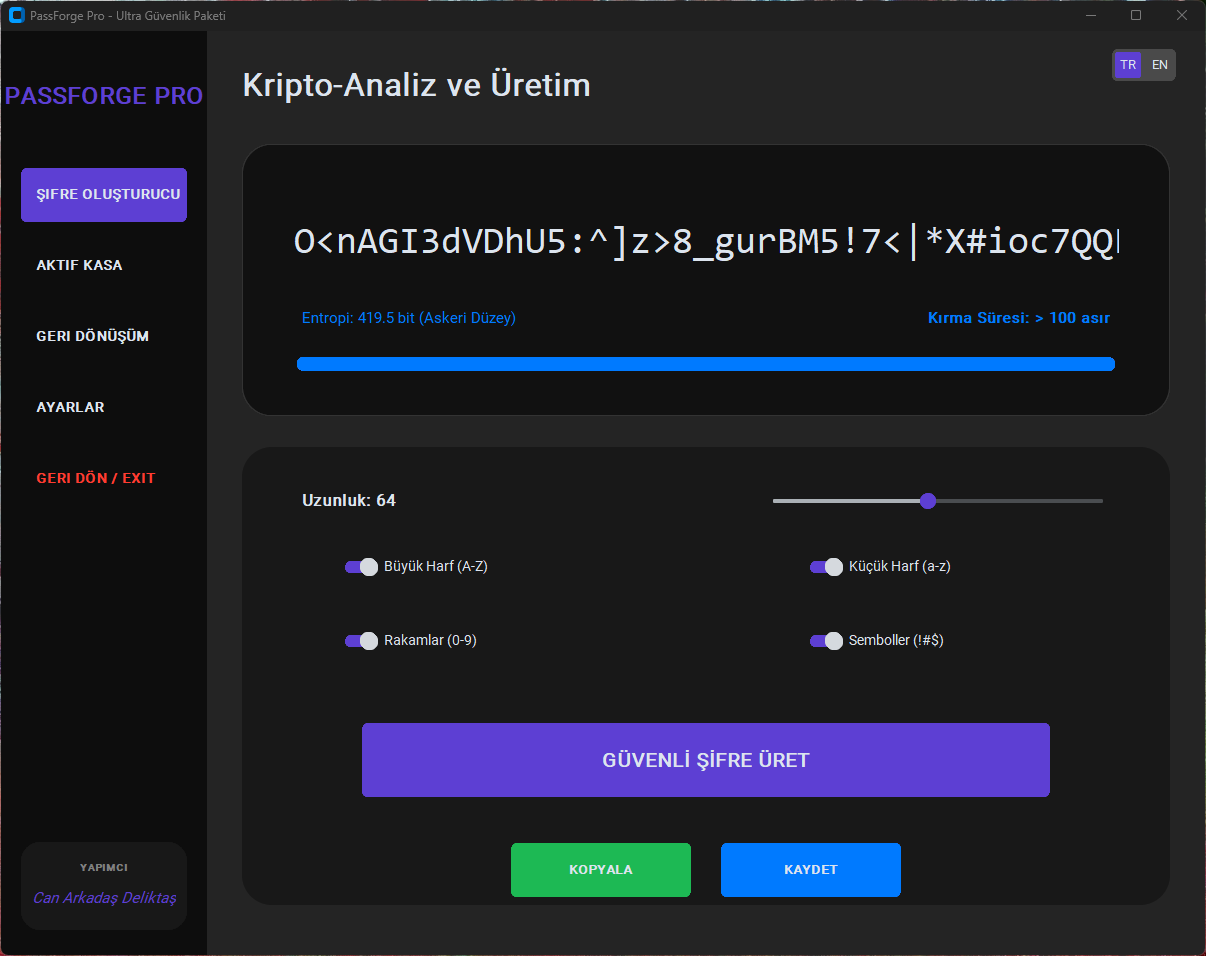Click the PASSFORGE PRO sidebar logo

(x=104, y=96)
